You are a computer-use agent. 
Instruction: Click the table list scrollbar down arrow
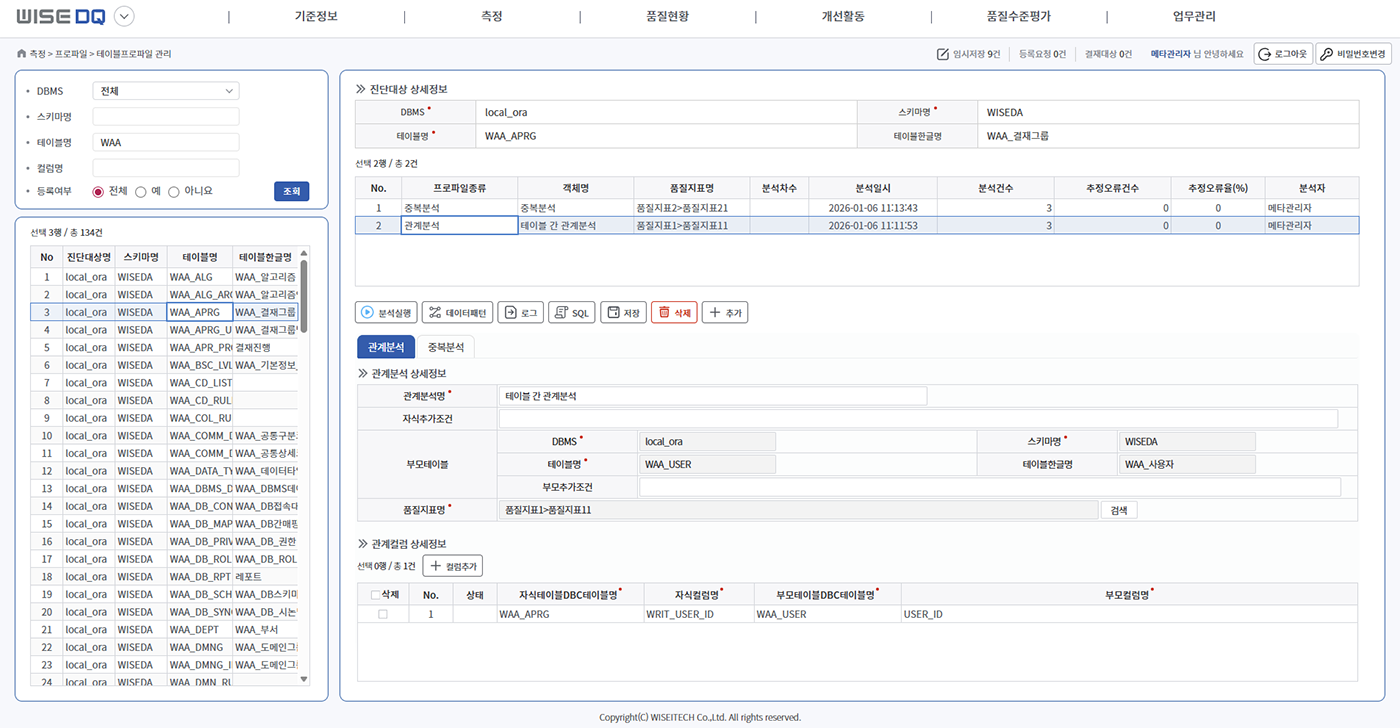point(304,679)
